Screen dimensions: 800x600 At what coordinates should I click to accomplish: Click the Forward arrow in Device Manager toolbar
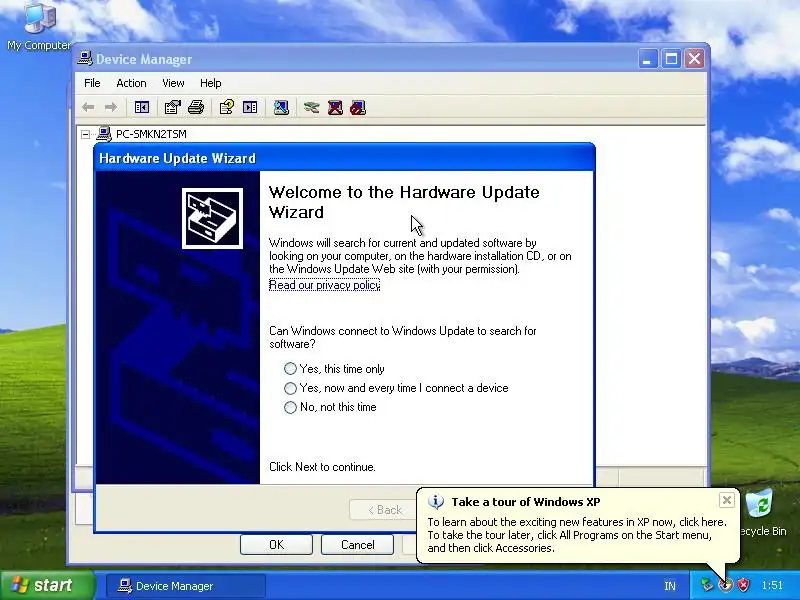pos(111,107)
